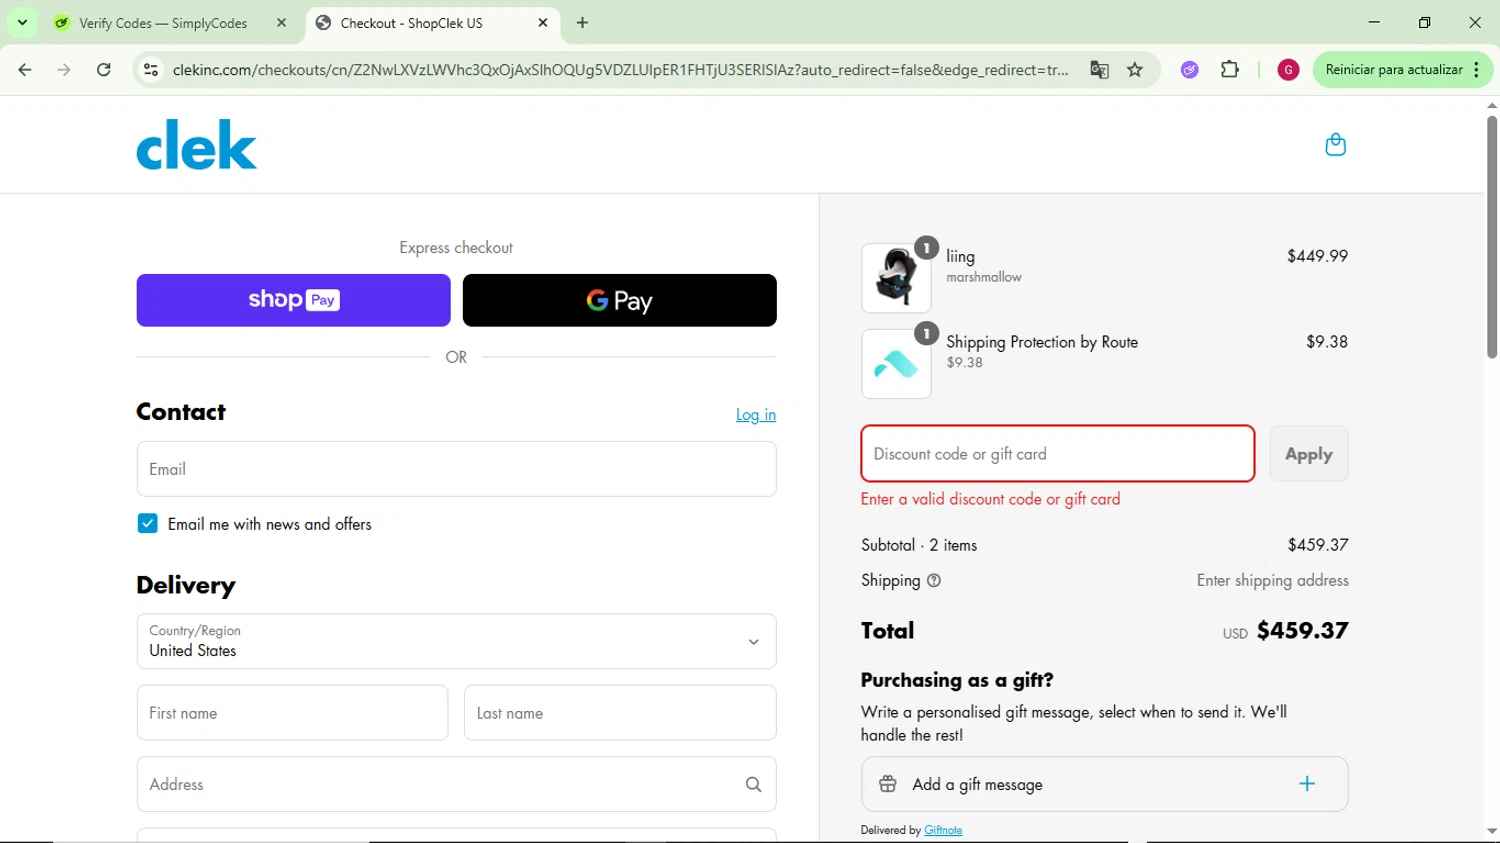The width and height of the screenshot is (1500, 843).
Task: Click the Log in link
Action: tap(755, 415)
